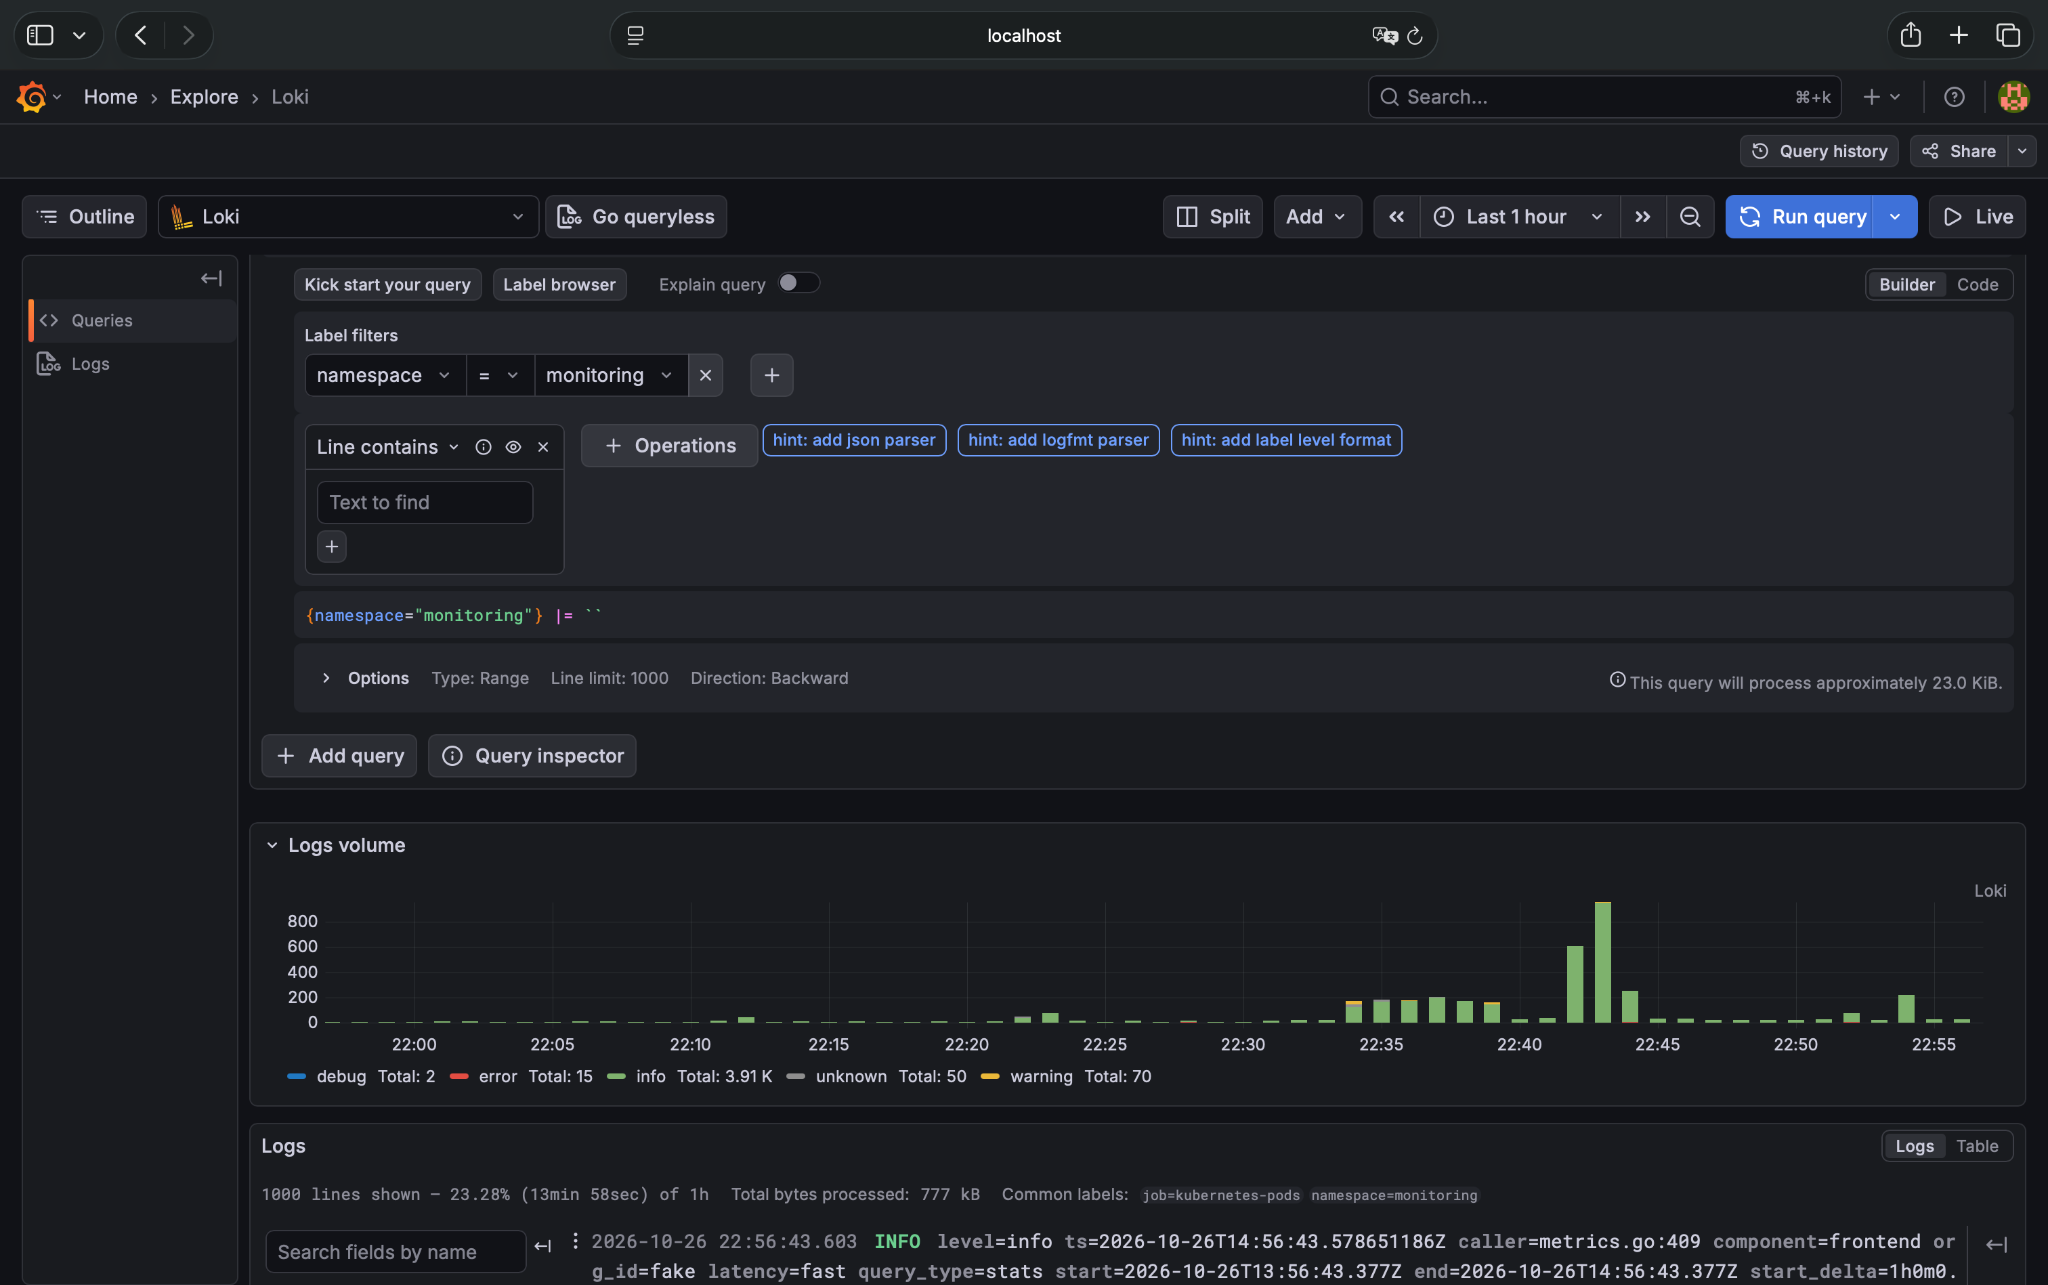Shift the time range backwards with the double left arrow
The image size is (2048, 1285).
coord(1396,217)
